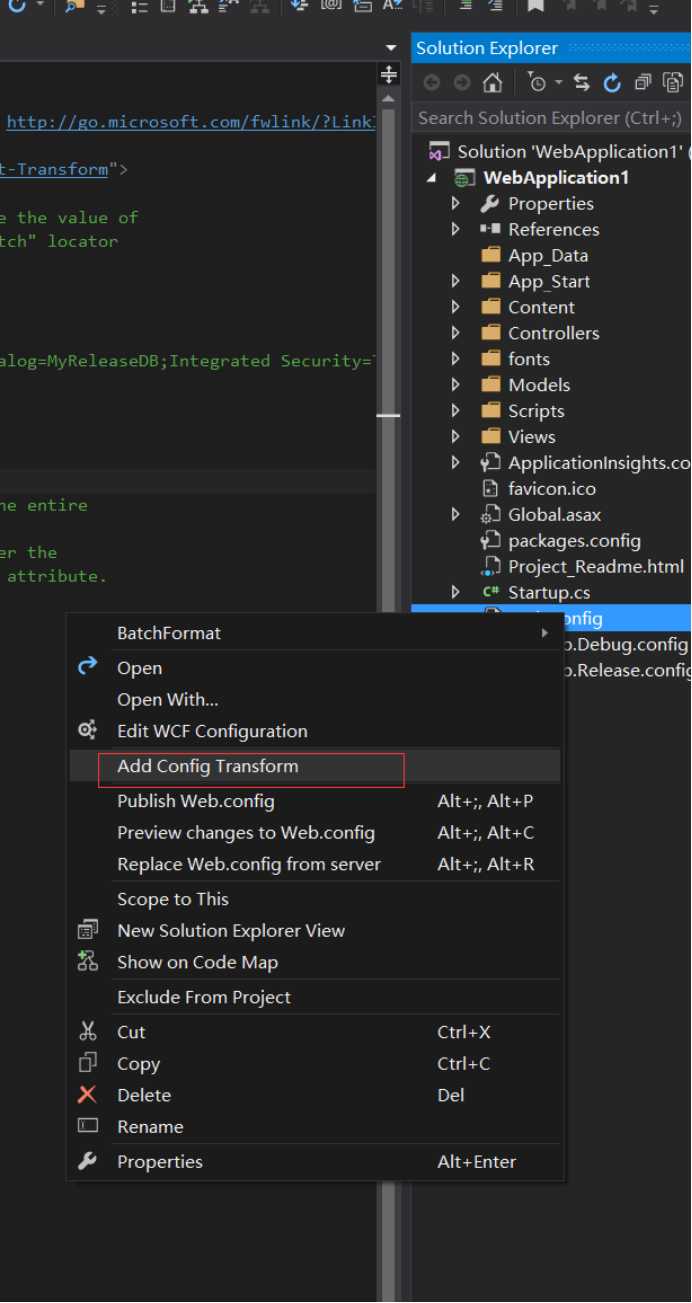Click the split editor handle above scrollbar
This screenshot has width=692, height=1303.
(389, 75)
